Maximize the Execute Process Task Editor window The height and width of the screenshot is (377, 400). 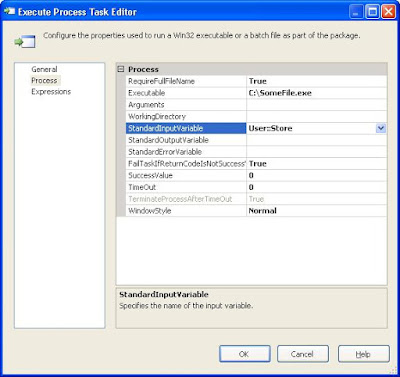pos(372,12)
